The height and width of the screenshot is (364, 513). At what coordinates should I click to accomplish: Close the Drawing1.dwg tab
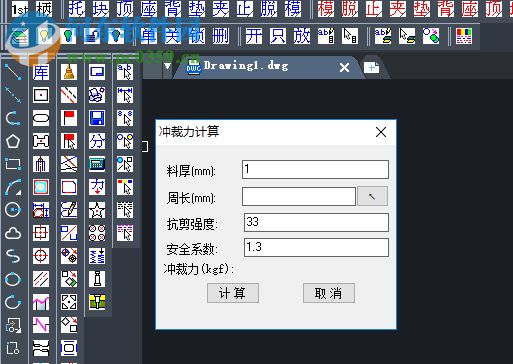coord(344,68)
